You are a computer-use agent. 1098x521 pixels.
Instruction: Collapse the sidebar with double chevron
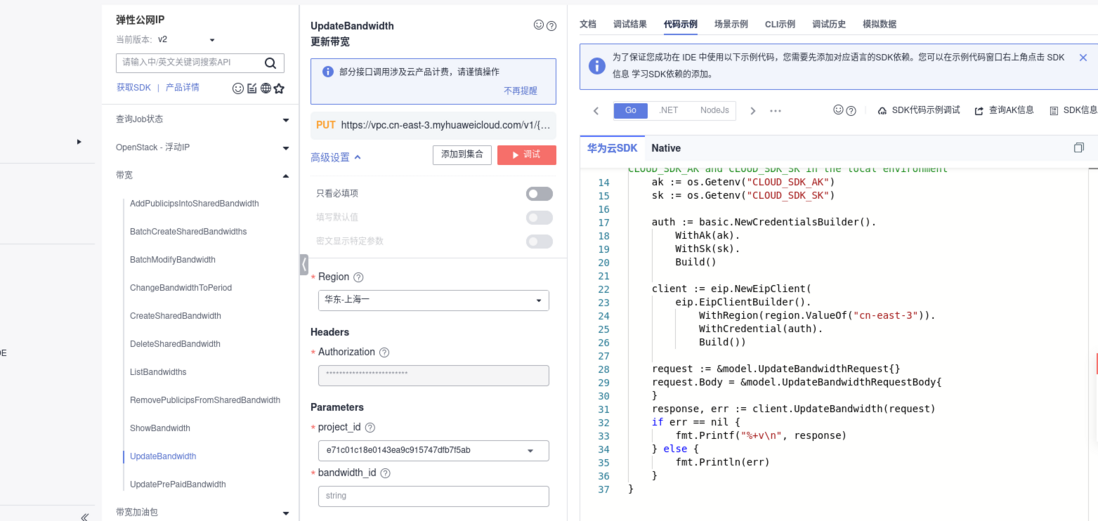click(85, 517)
